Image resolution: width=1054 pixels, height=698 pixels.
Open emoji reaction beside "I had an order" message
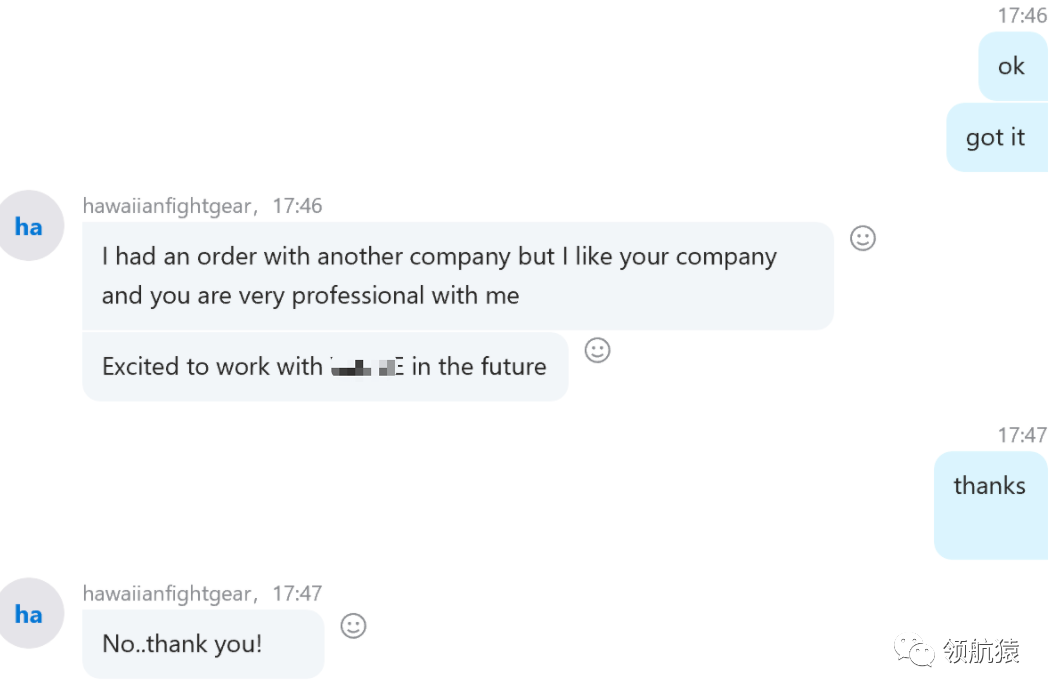tap(862, 238)
